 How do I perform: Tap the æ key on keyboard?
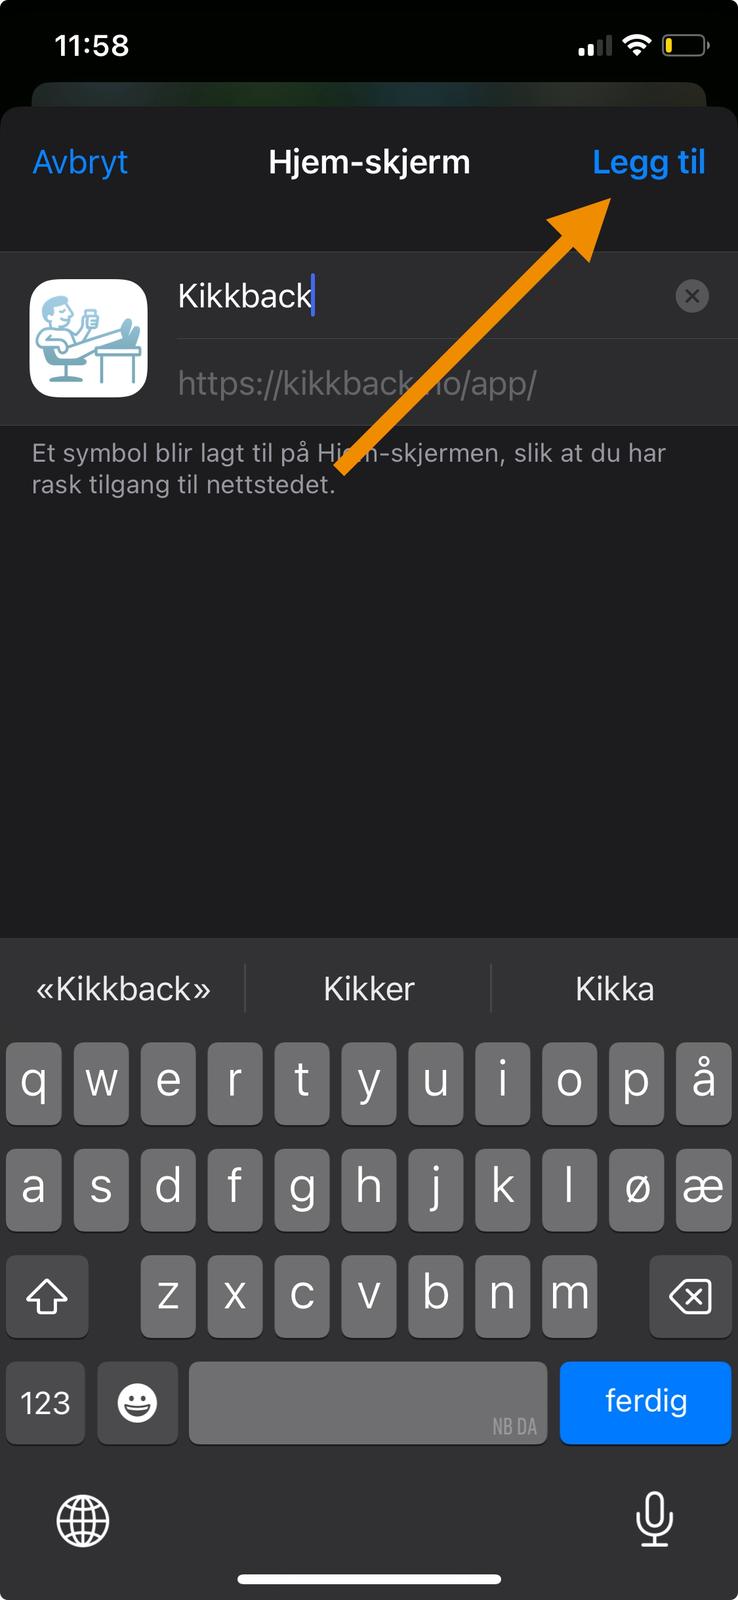[x=703, y=1189]
